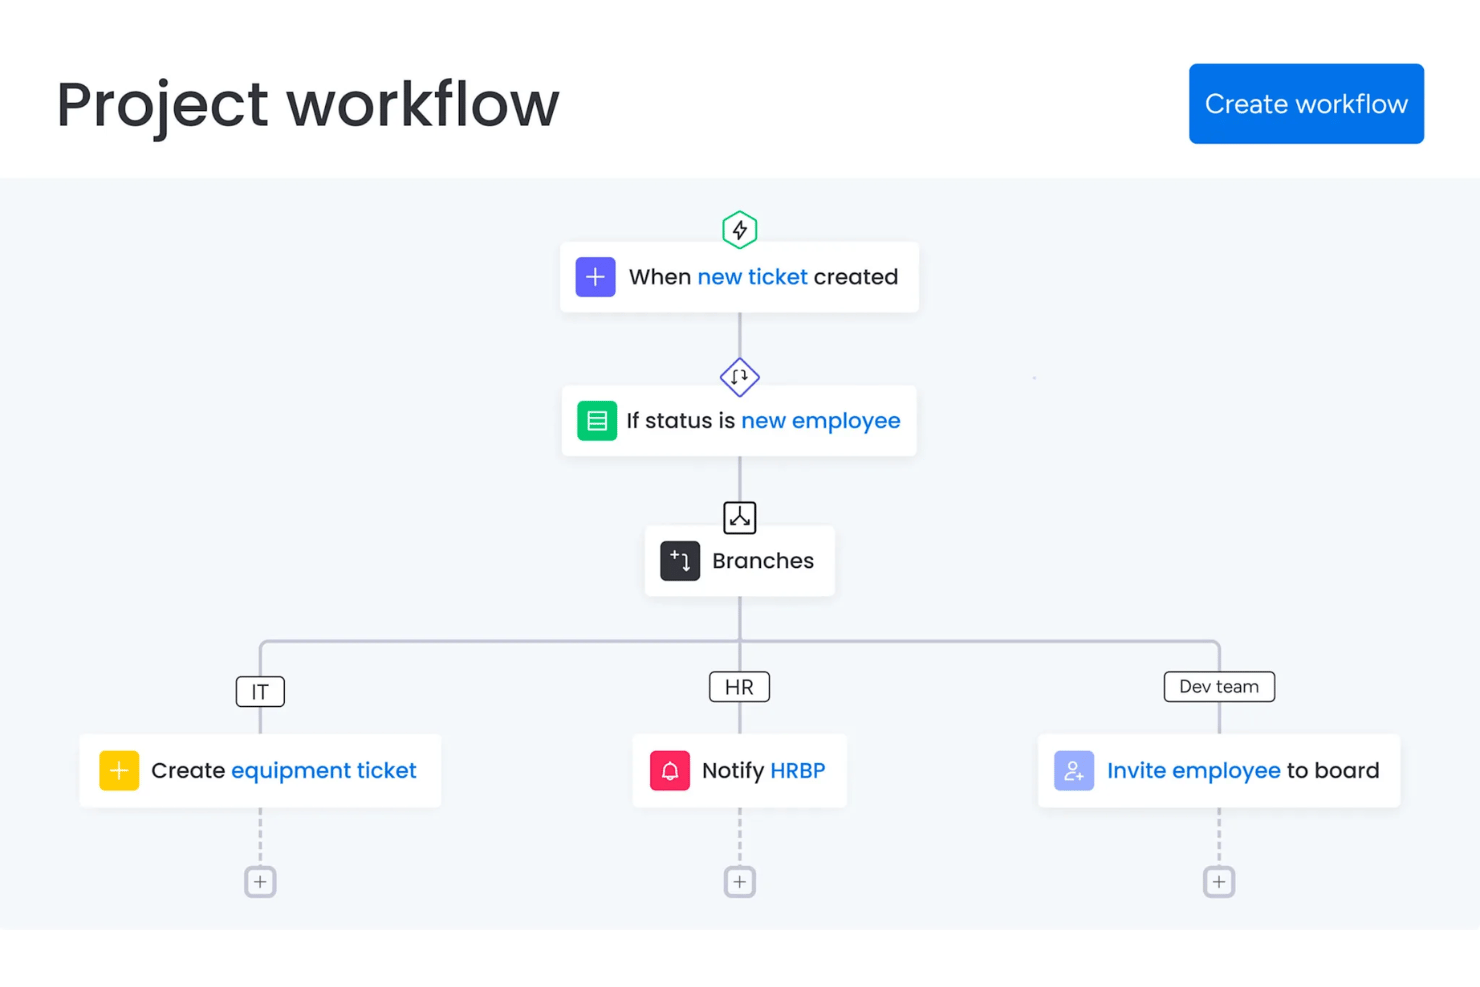The height and width of the screenshot is (987, 1480).
Task: Select the blue diamond condition icon
Action: coord(740,377)
